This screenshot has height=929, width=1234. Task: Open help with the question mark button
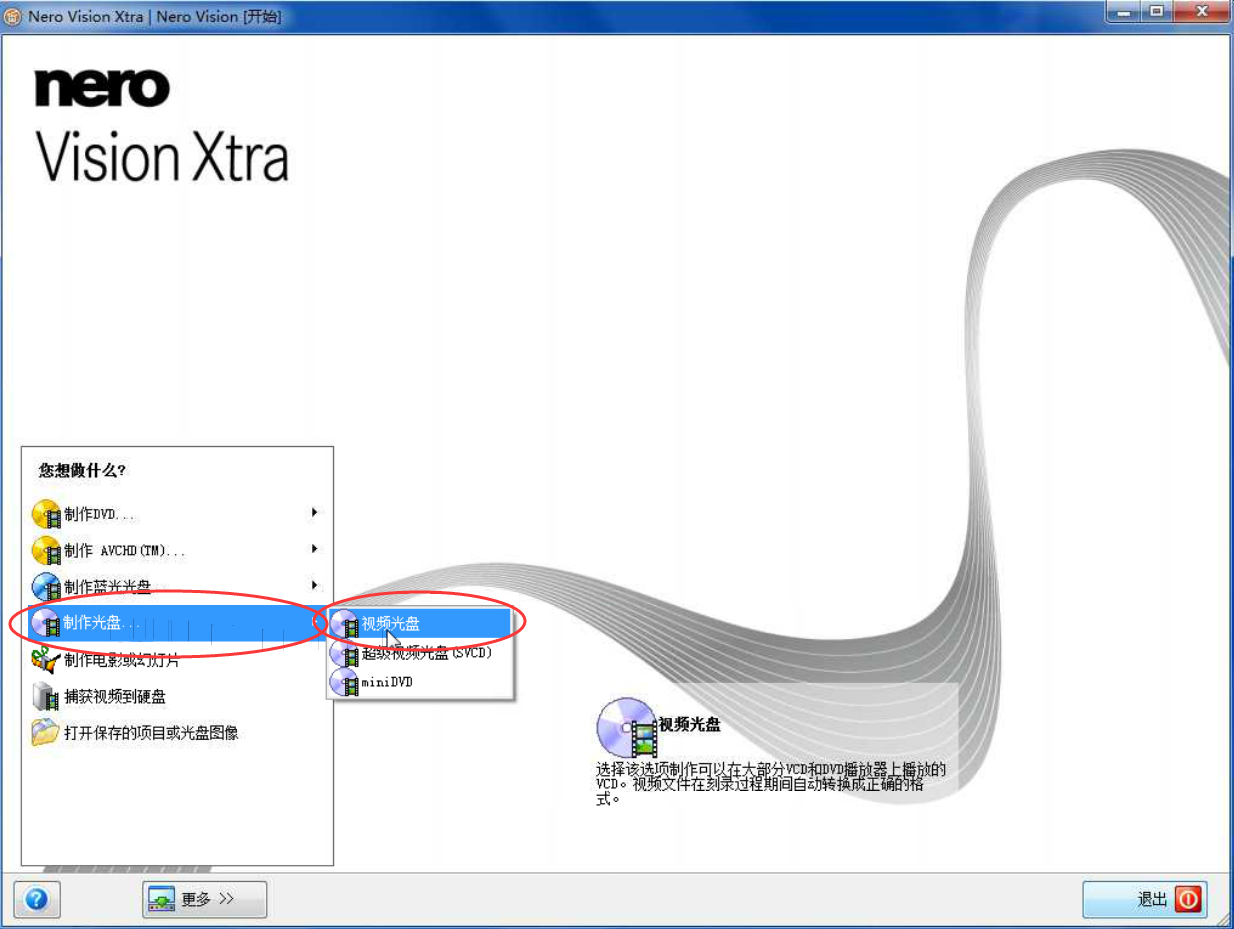point(38,899)
